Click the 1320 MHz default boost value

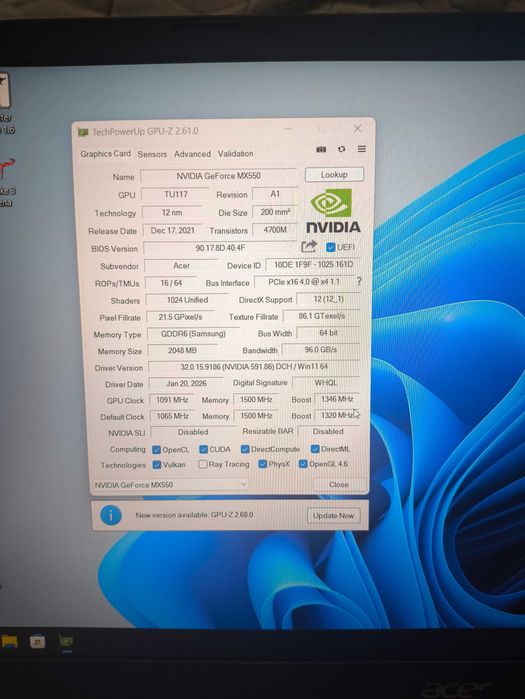(337, 415)
